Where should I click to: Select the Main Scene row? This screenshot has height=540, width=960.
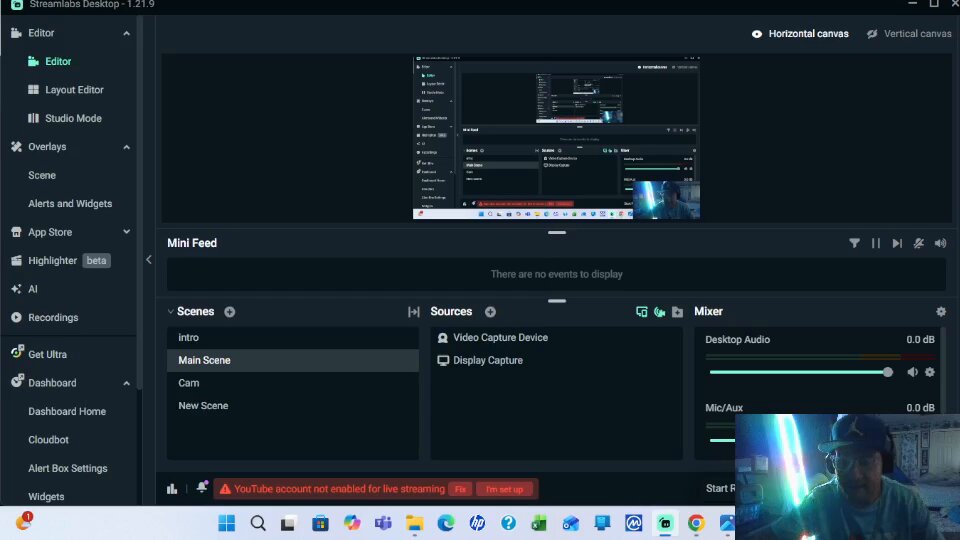coord(293,360)
